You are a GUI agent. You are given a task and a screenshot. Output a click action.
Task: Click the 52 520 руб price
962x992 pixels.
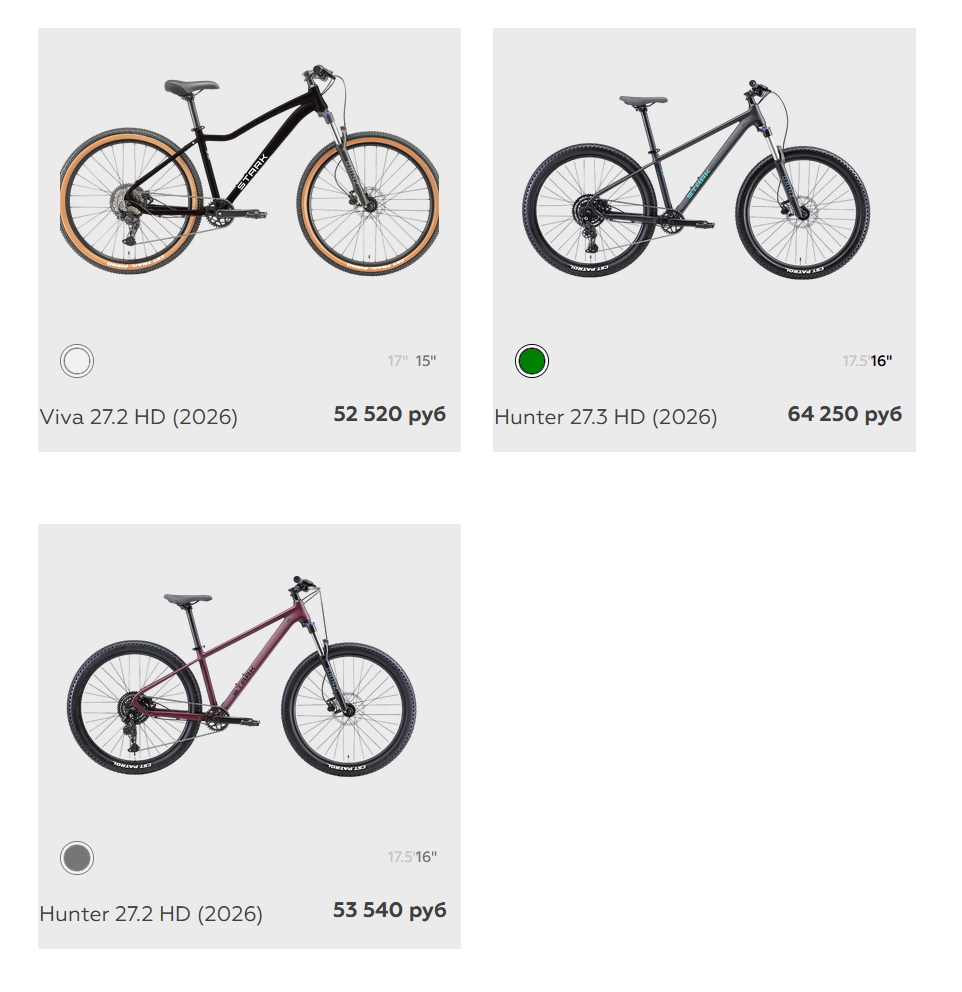click(x=390, y=414)
